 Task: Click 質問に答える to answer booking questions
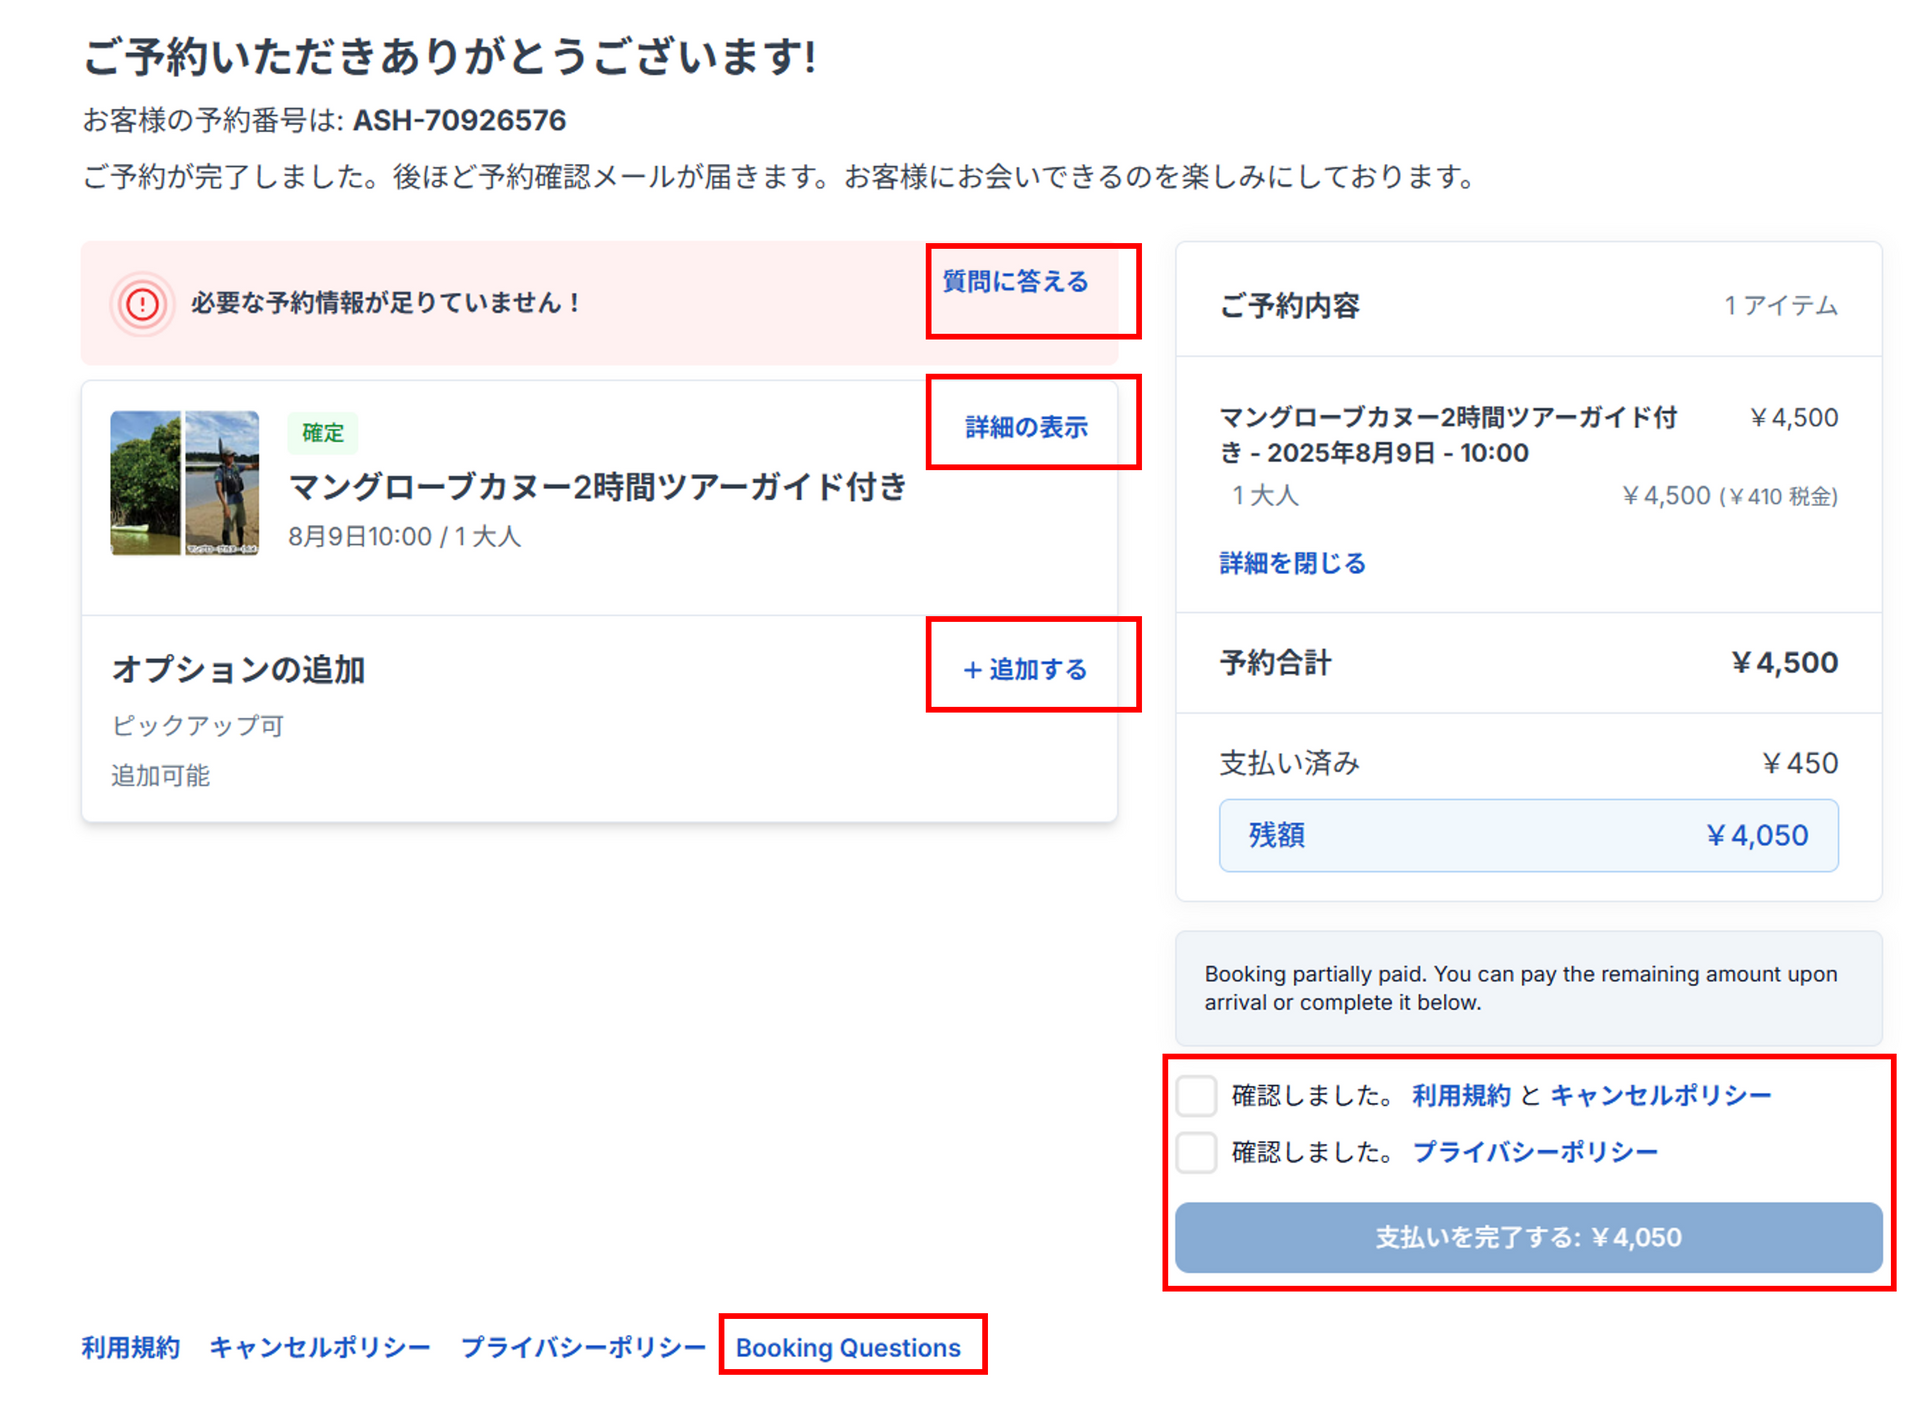click(1015, 282)
